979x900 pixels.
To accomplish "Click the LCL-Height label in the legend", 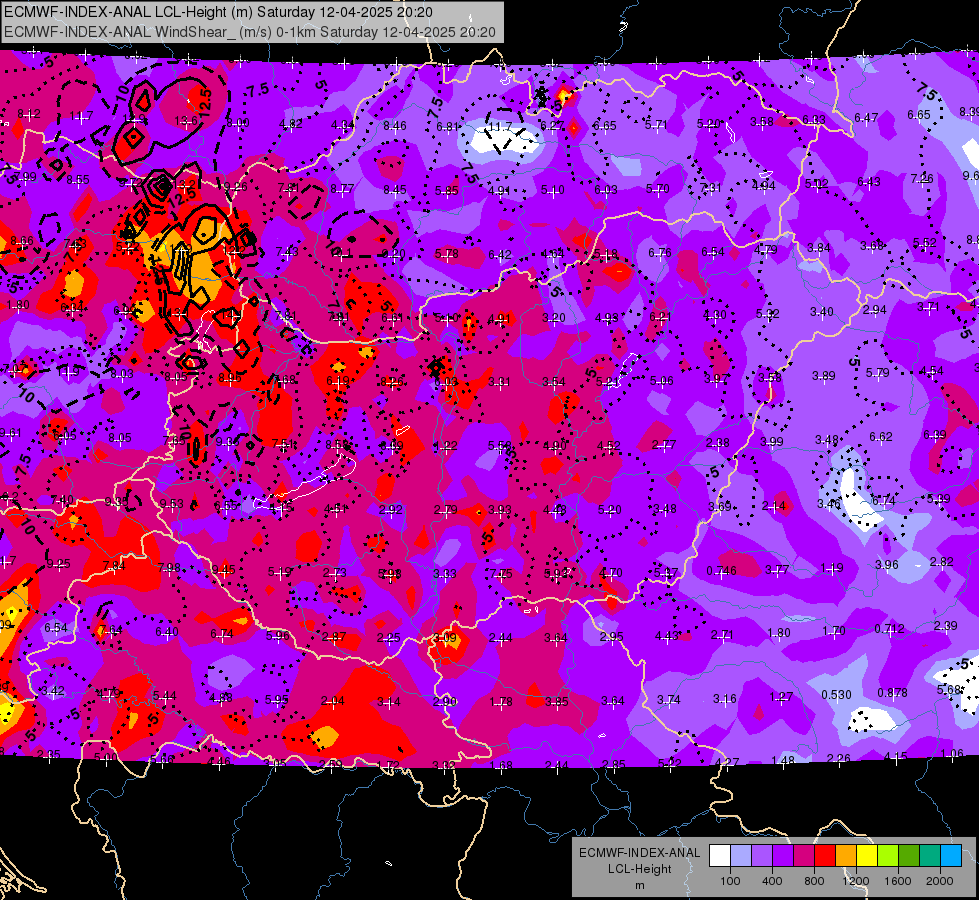I will 639,869.
